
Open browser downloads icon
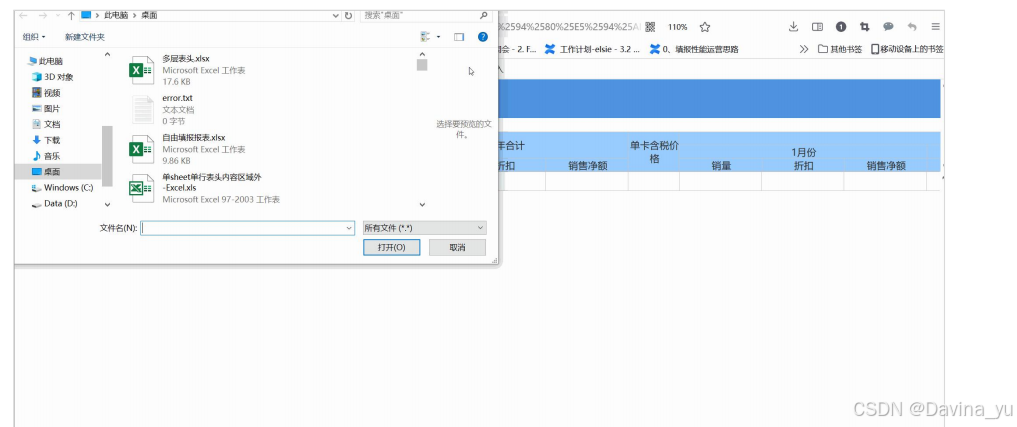pos(793,27)
